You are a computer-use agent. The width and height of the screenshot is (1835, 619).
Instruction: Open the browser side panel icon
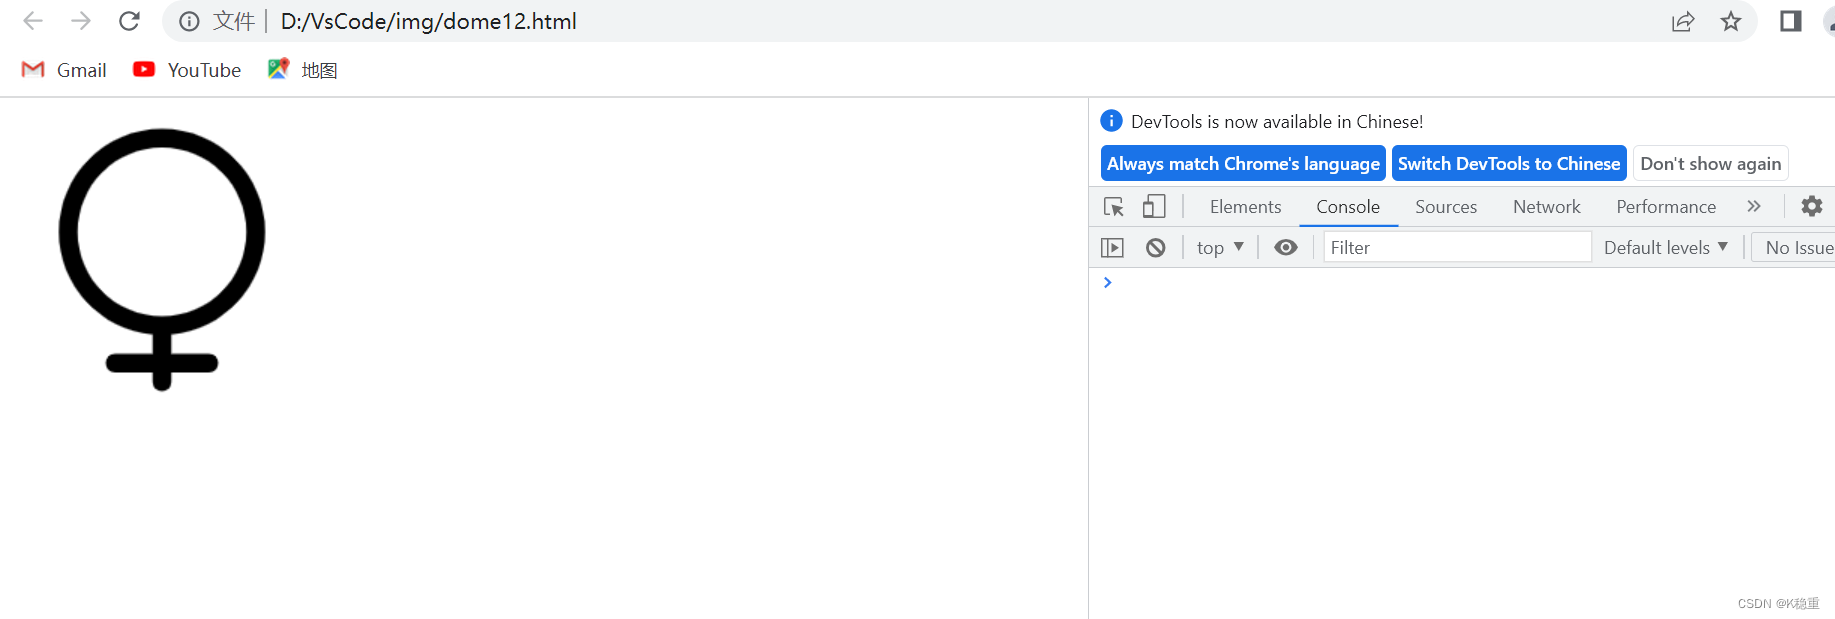pyautogui.click(x=1790, y=22)
